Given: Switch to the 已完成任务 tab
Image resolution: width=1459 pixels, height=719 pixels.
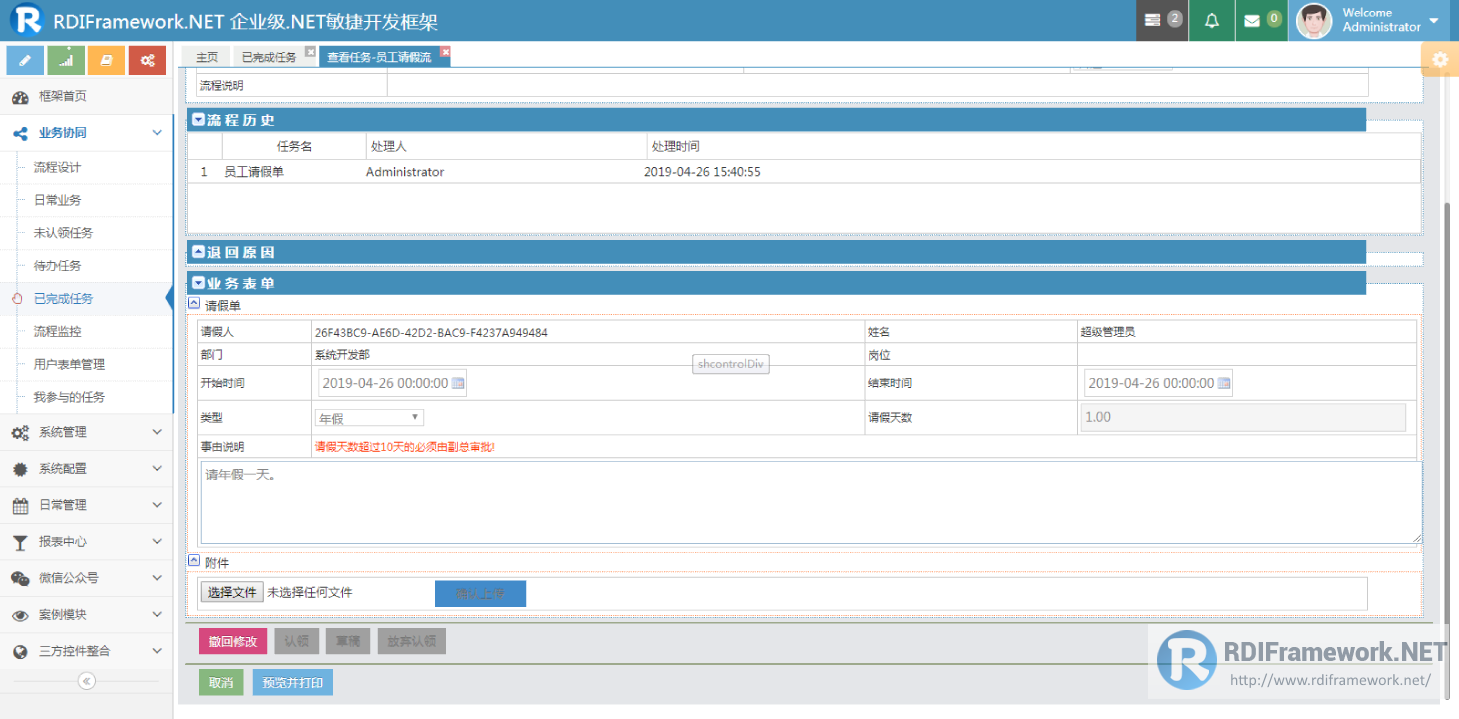Looking at the screenshot, I should 269,58.
